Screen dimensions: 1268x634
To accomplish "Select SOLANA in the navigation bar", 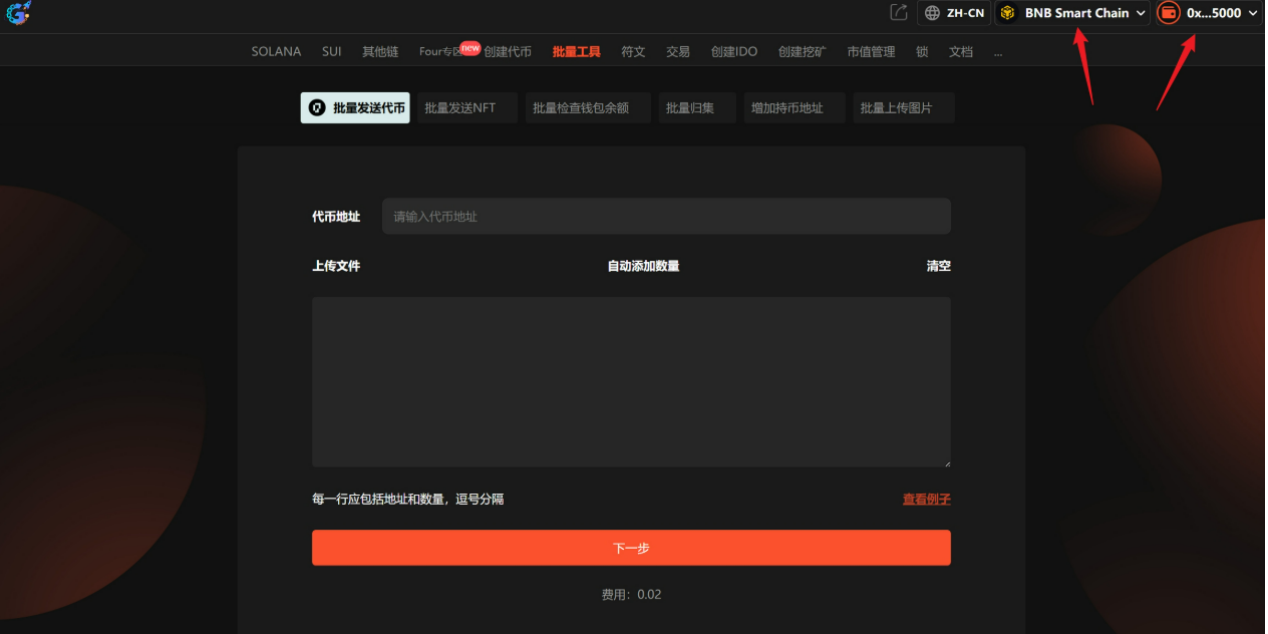I will click(276, 52).
